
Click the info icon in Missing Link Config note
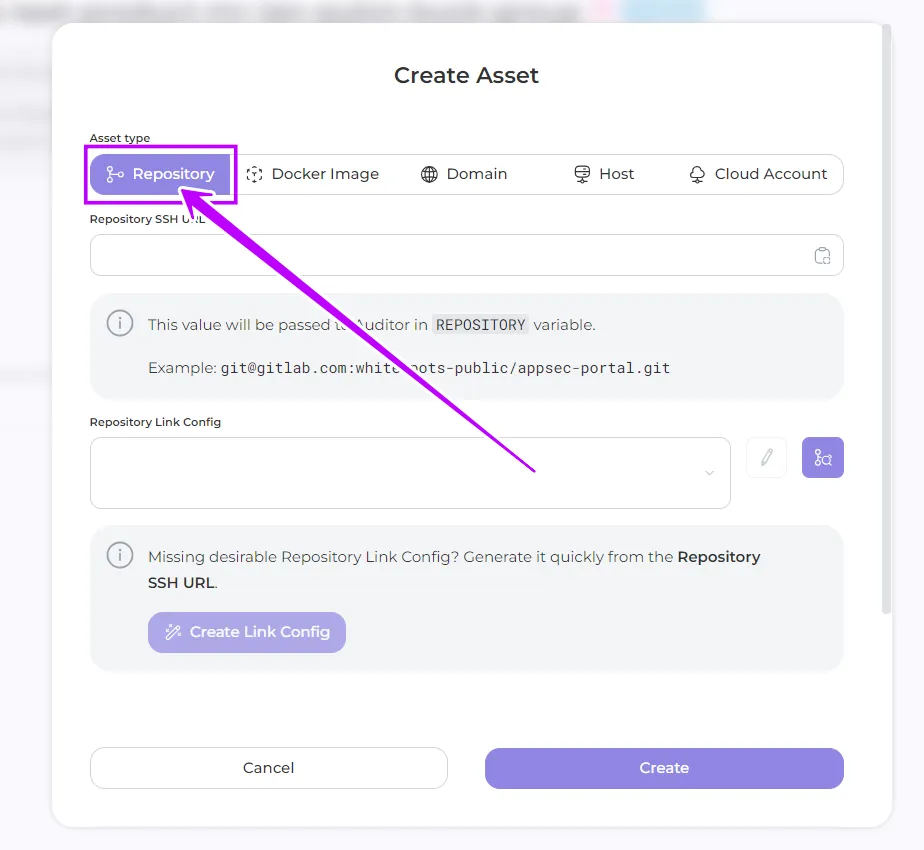119,556
